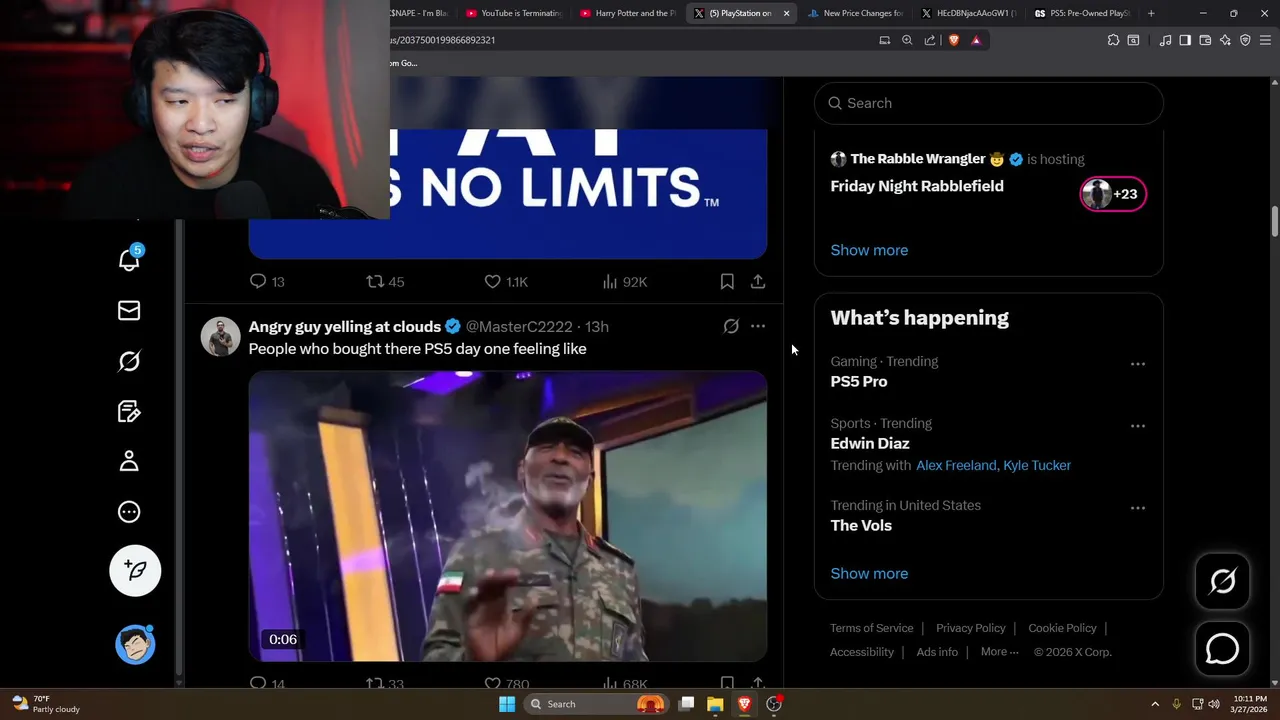This screenshot has height=720, width=1280.
Task: Open Leo AI sparkle toolbar icon
Action: [x=1225, y=40]
